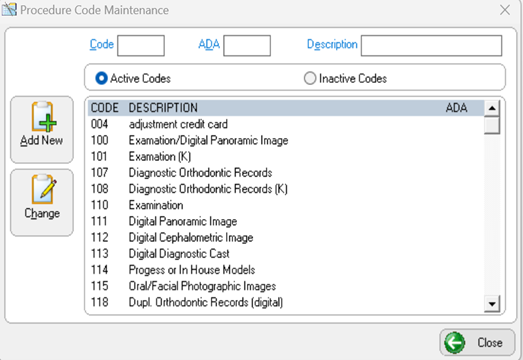
Task: Click the Procedure Code Maintenance title icon
Action: 9,9
